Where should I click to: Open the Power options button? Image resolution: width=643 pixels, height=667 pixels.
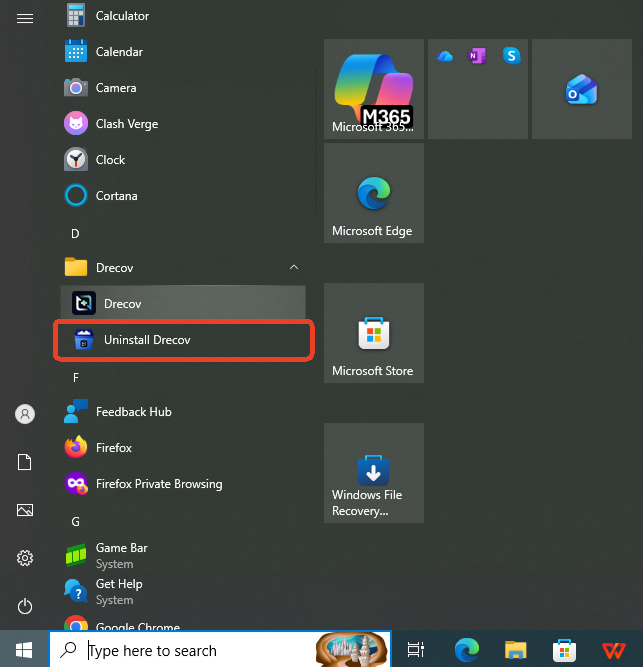point(25,606)
